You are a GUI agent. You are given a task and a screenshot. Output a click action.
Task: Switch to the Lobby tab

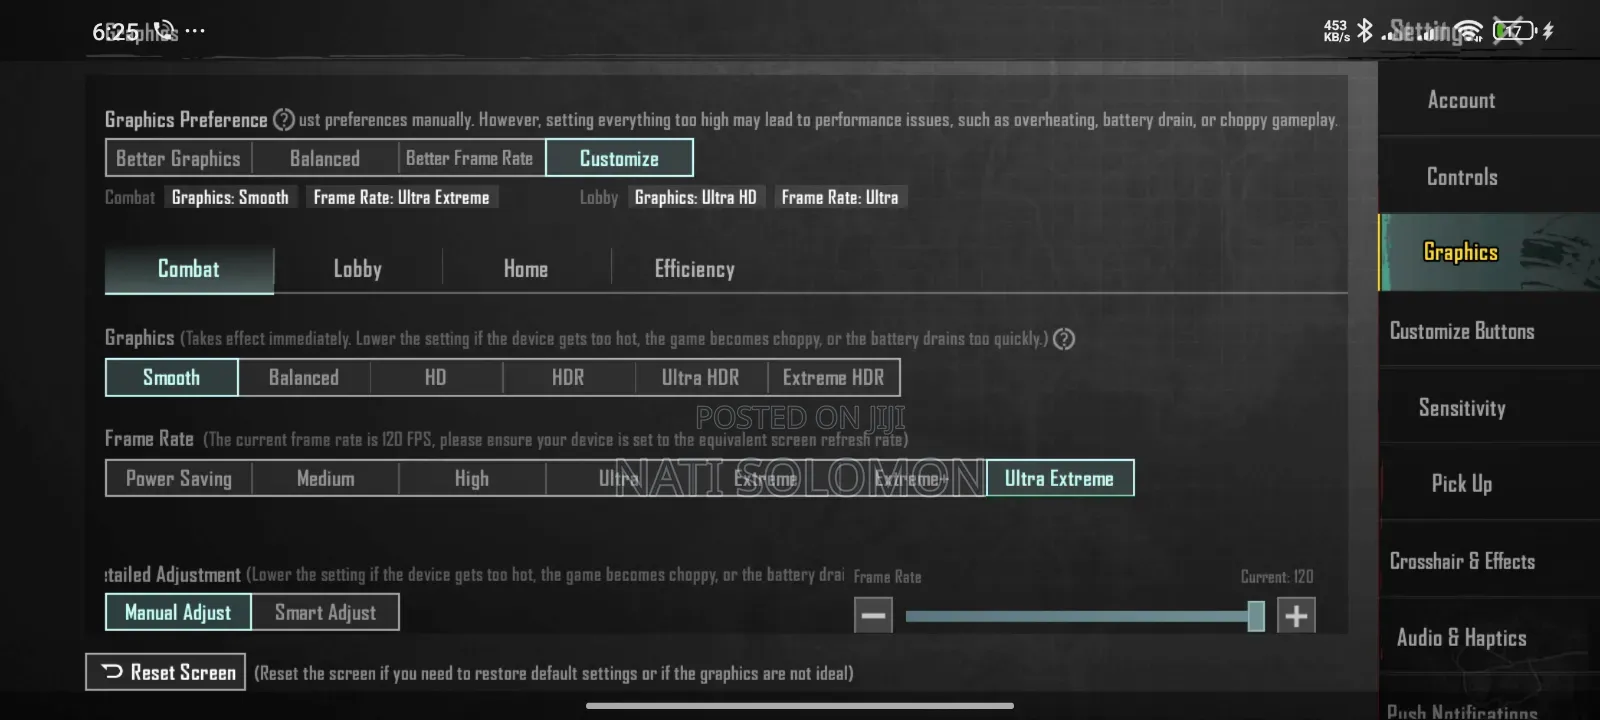coord(357,269)
